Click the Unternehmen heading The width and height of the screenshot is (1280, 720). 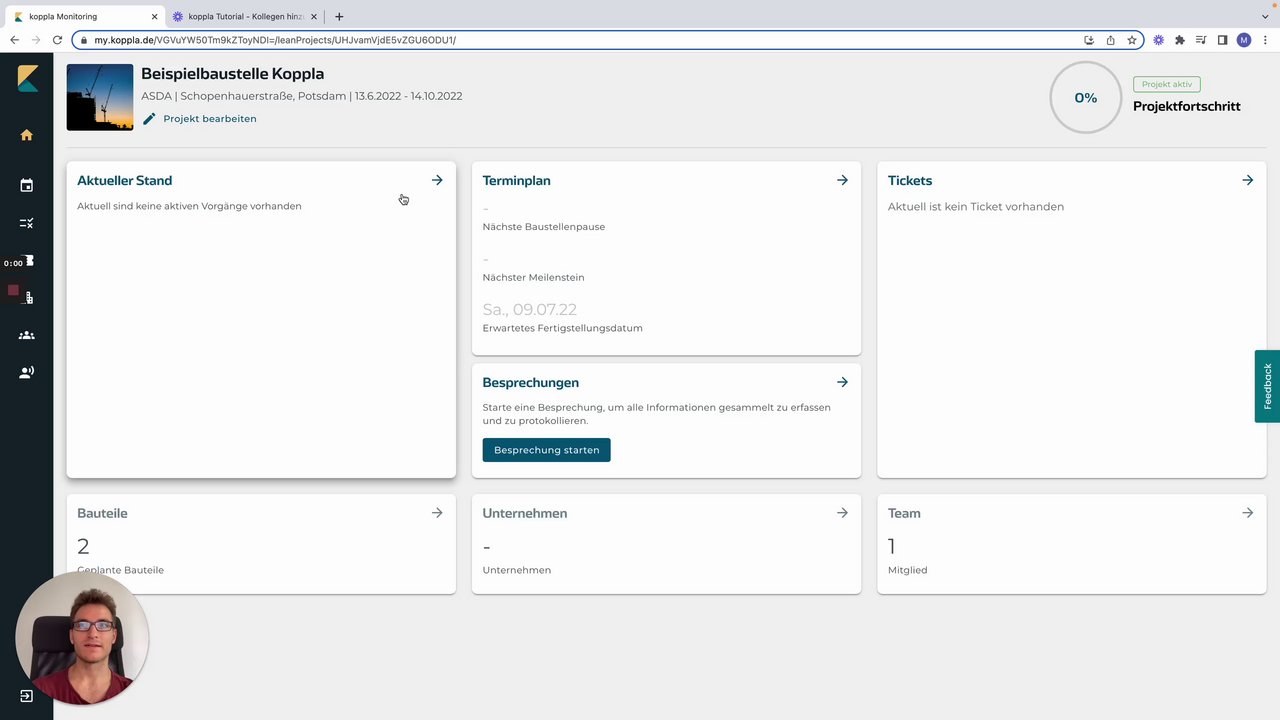(525, 513)
